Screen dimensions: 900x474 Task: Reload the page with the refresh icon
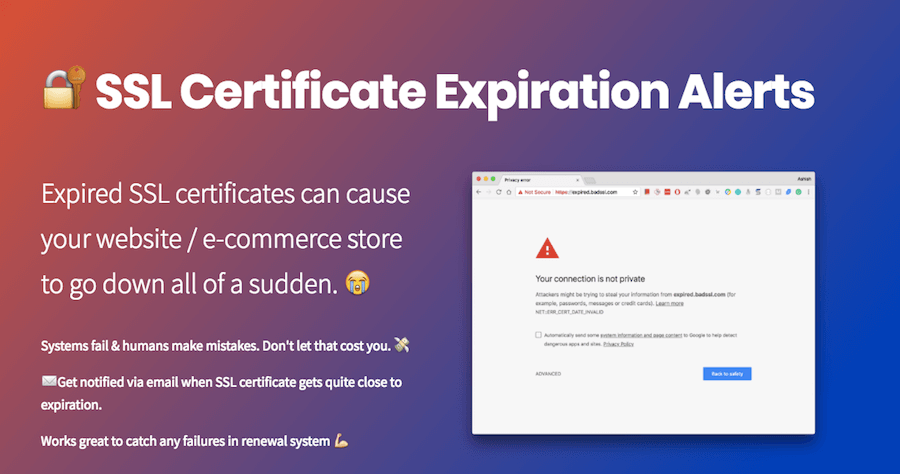coord(499,192)
